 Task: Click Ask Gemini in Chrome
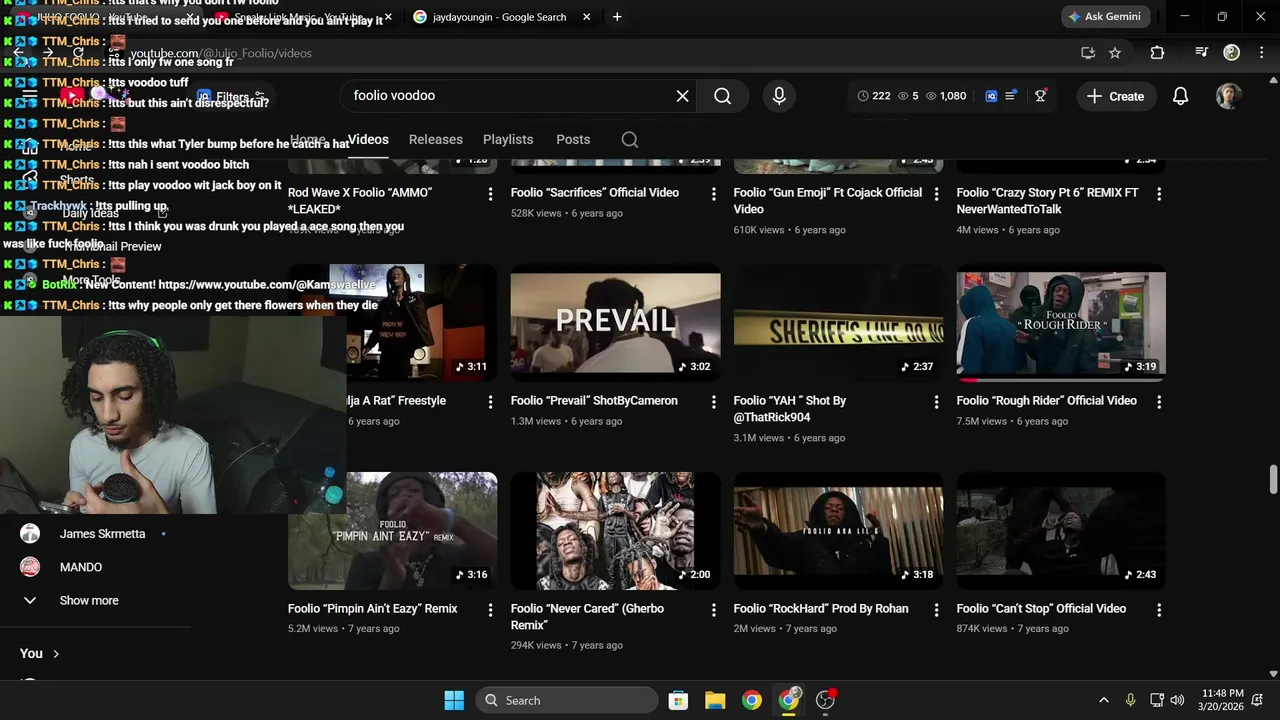1105,17
